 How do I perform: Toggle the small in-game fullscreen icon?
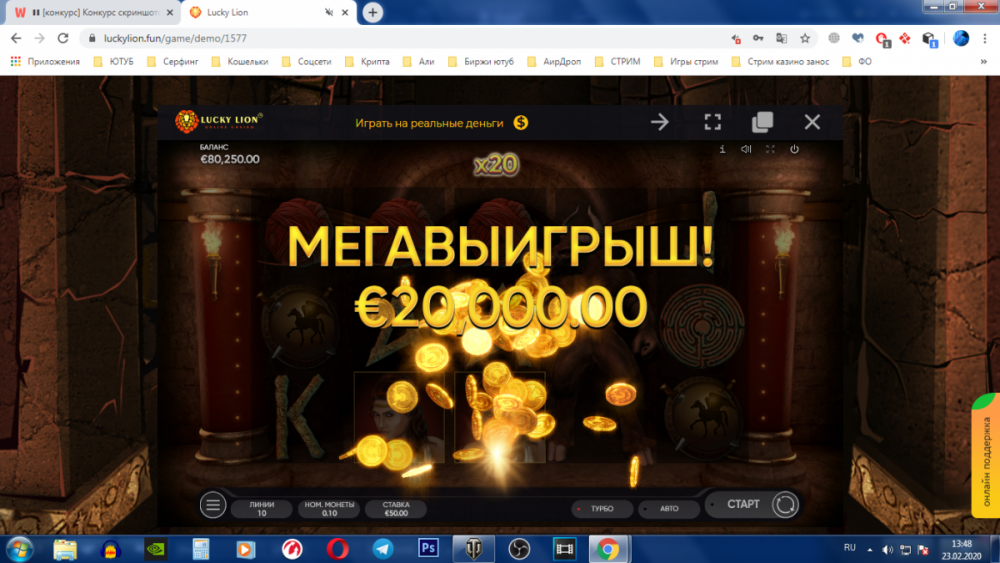[770, 149]
